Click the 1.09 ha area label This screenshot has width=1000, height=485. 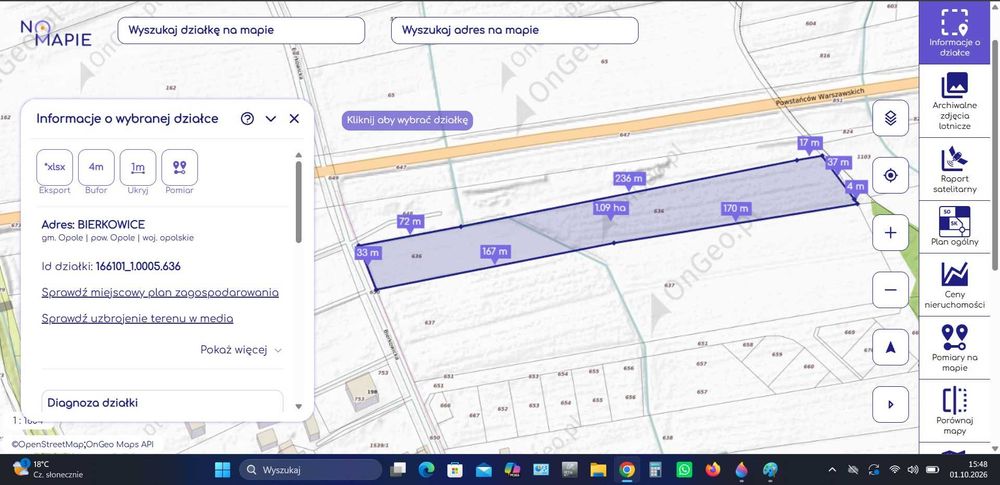610,208
